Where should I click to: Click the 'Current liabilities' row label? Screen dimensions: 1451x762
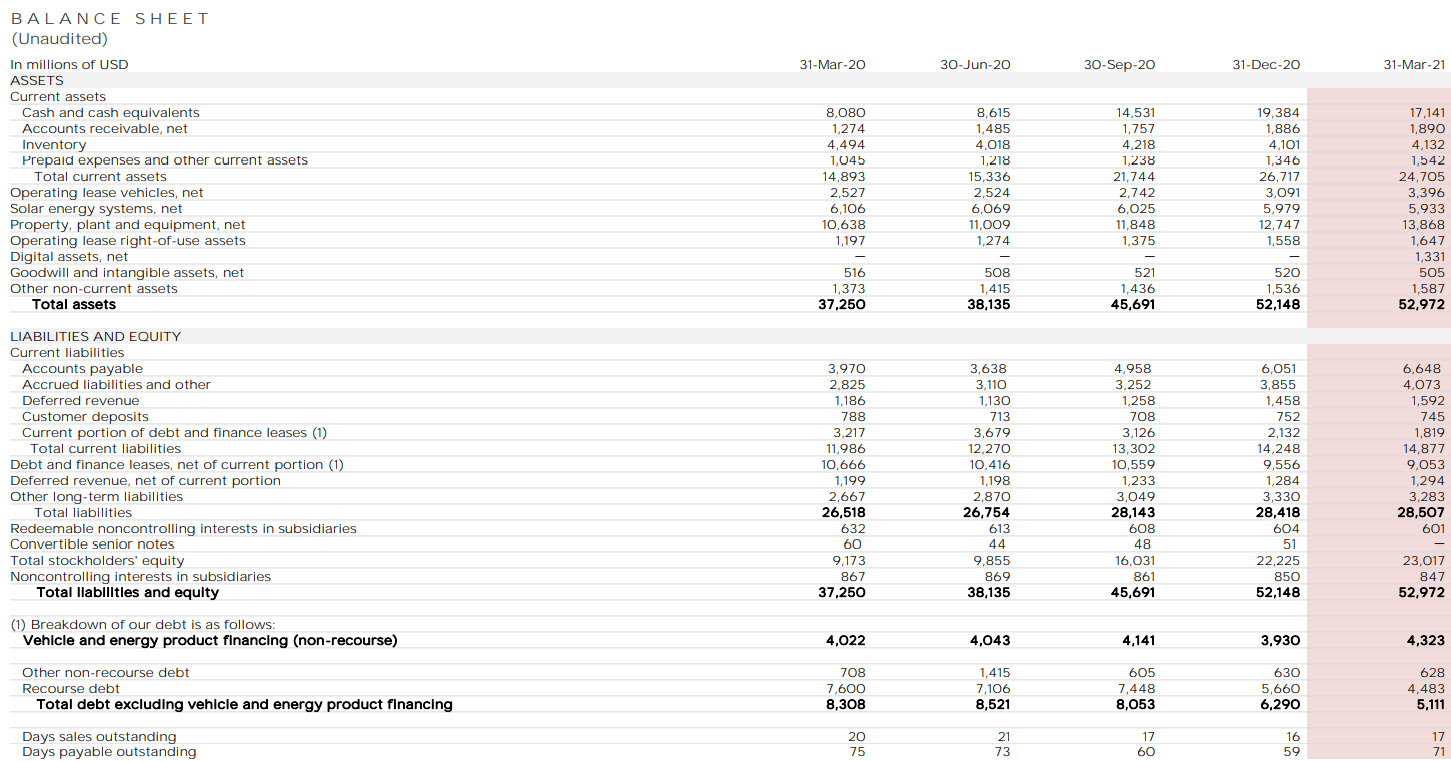[x=67, y=352]
